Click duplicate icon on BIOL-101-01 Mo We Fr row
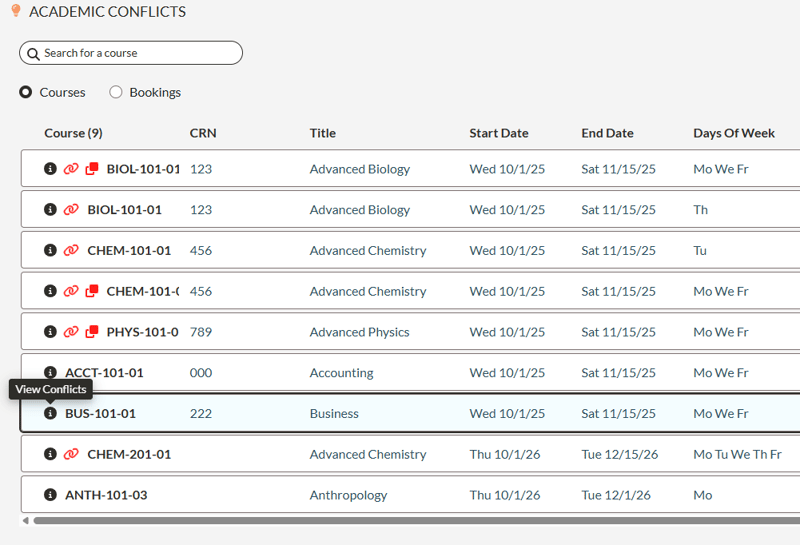 pos(92,169)
